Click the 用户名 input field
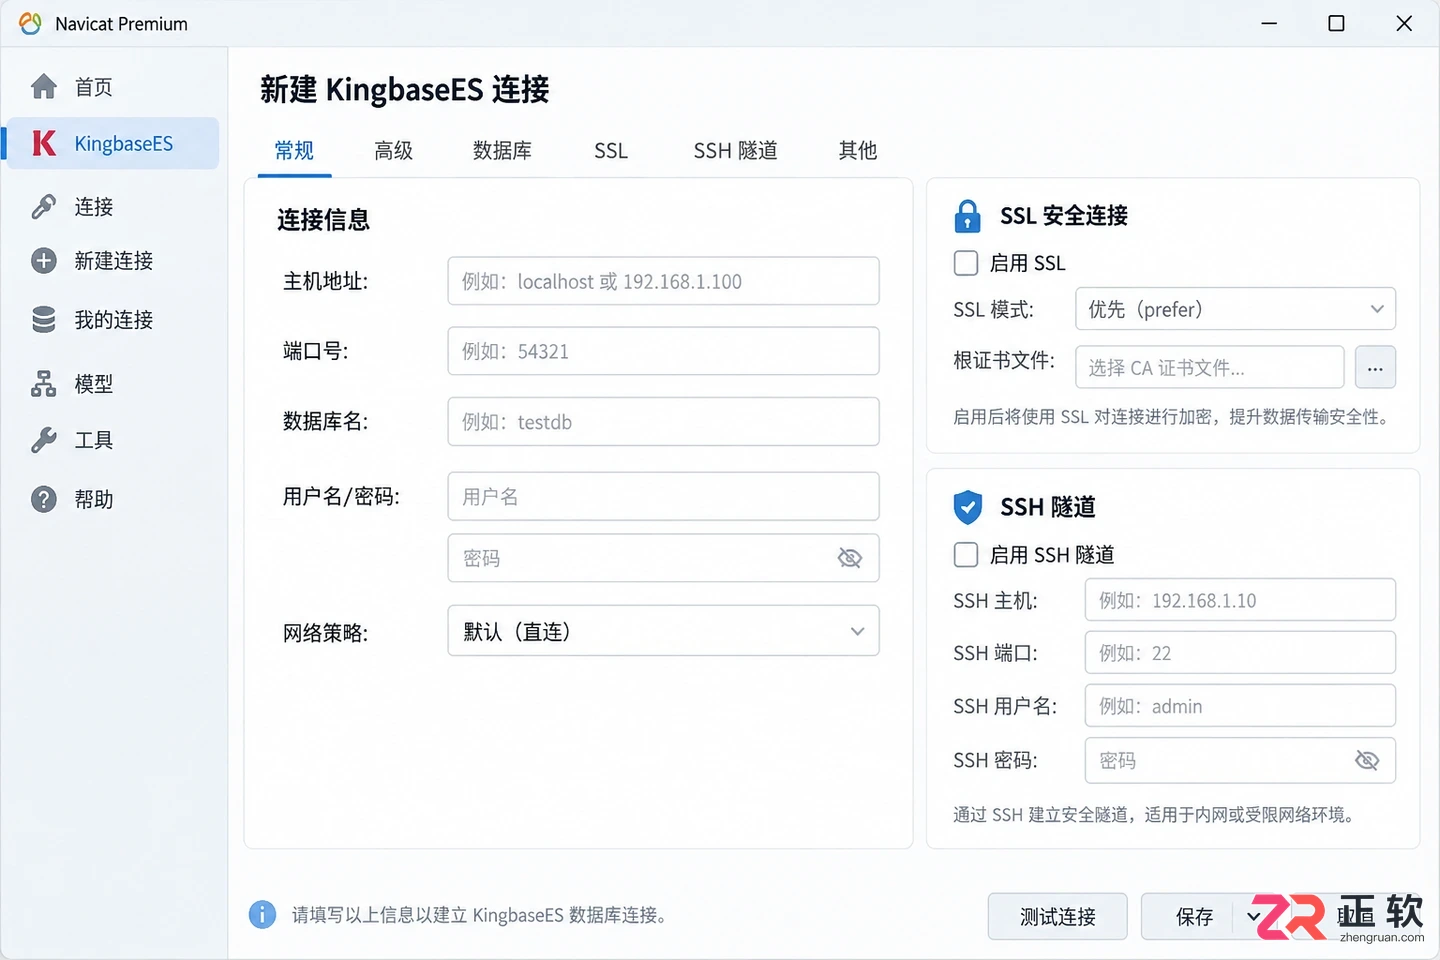The width and height of the screenshot is (1440, 960). (663, 496)
